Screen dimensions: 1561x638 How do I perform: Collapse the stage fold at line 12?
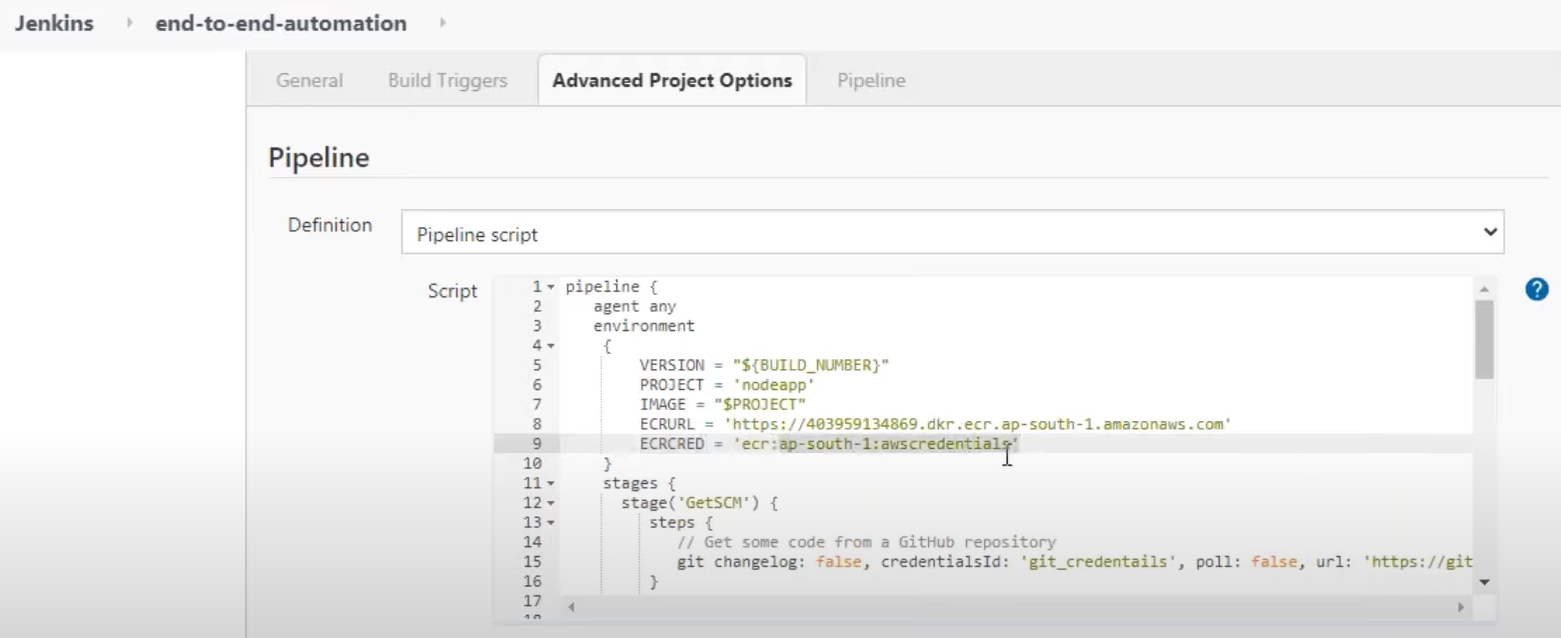[x=550, y=503]
